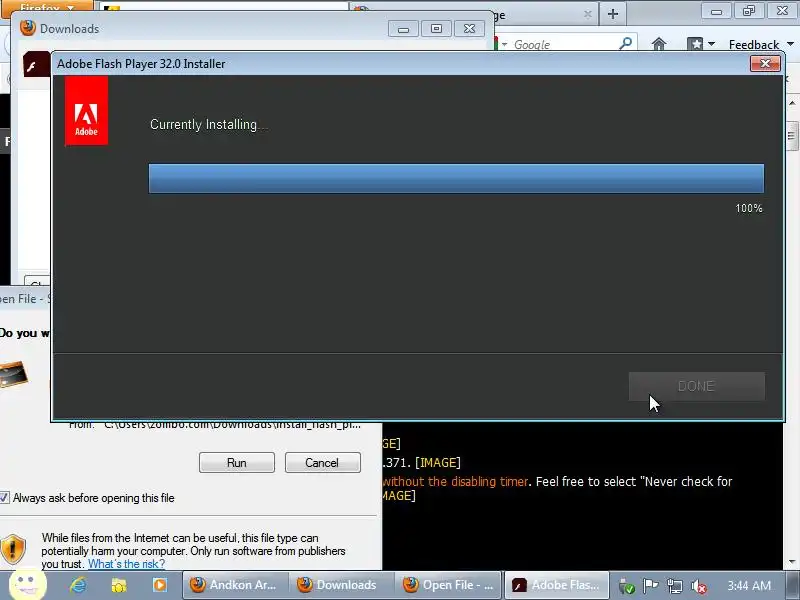The width and height of the screenshot is (800, 600).
Task: Click the Firefox page scrollbar down arrow
Action: tap(792, 562)
